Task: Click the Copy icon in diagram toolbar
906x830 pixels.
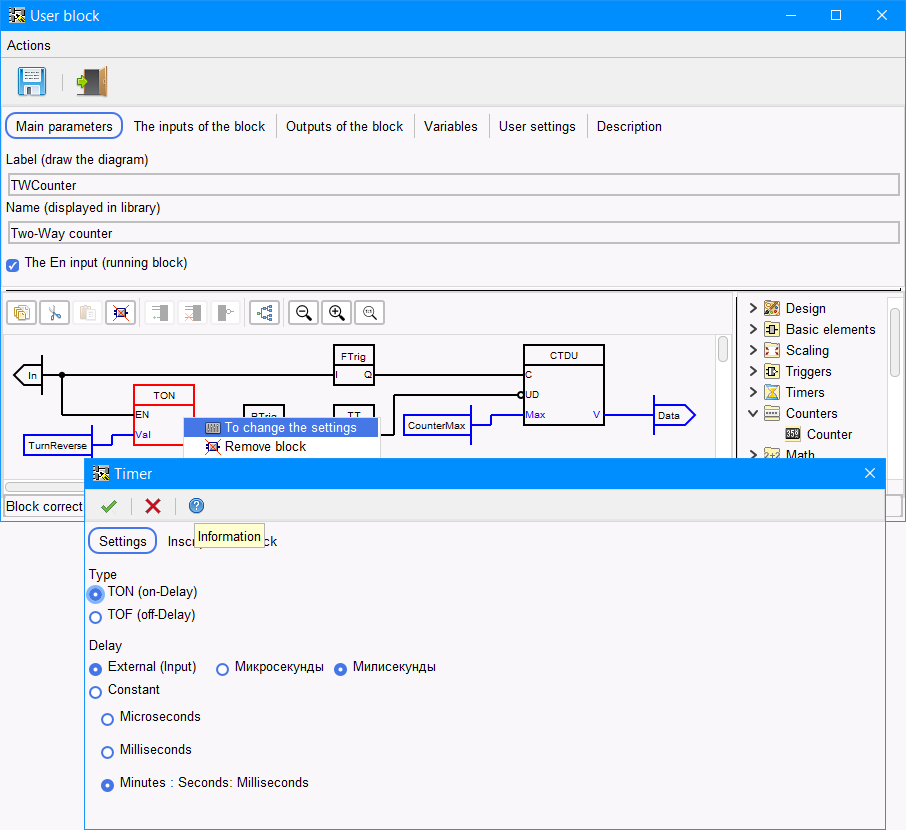Action: coord(20,312)
